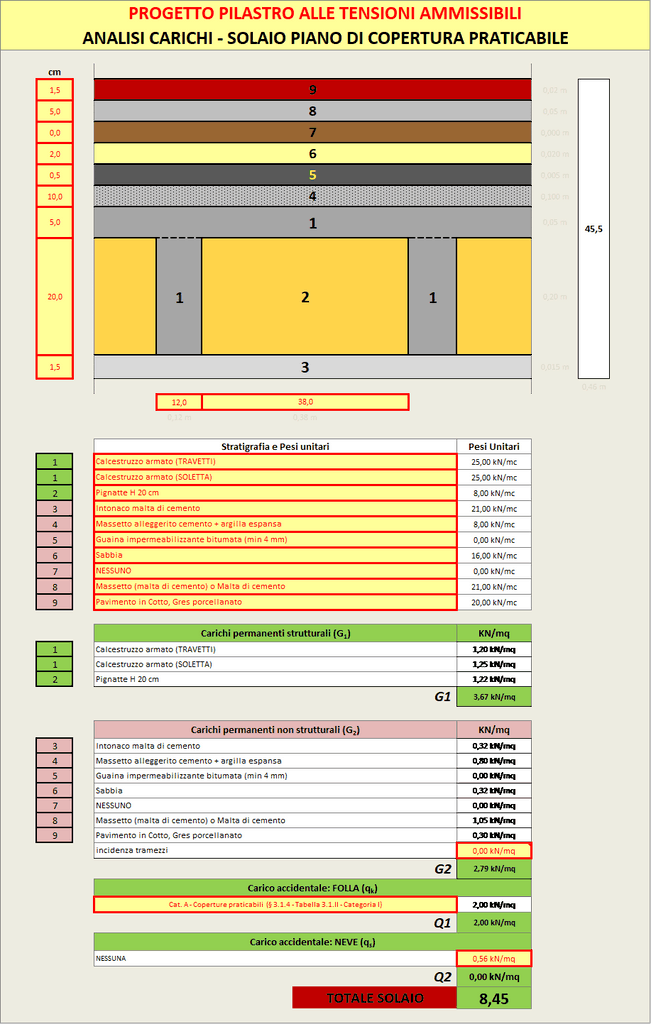The image size is (651, 1024).
Task: Open the Sabbia material cell in Stratigrafia
Action: [275, 555]
